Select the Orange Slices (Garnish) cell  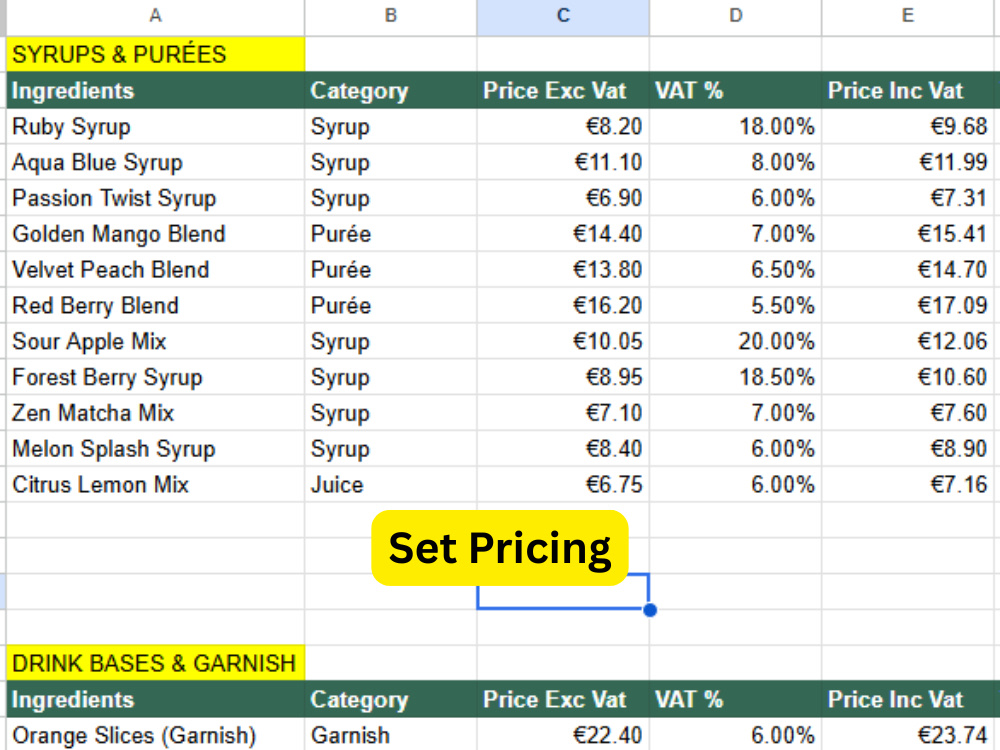point(155,735)
